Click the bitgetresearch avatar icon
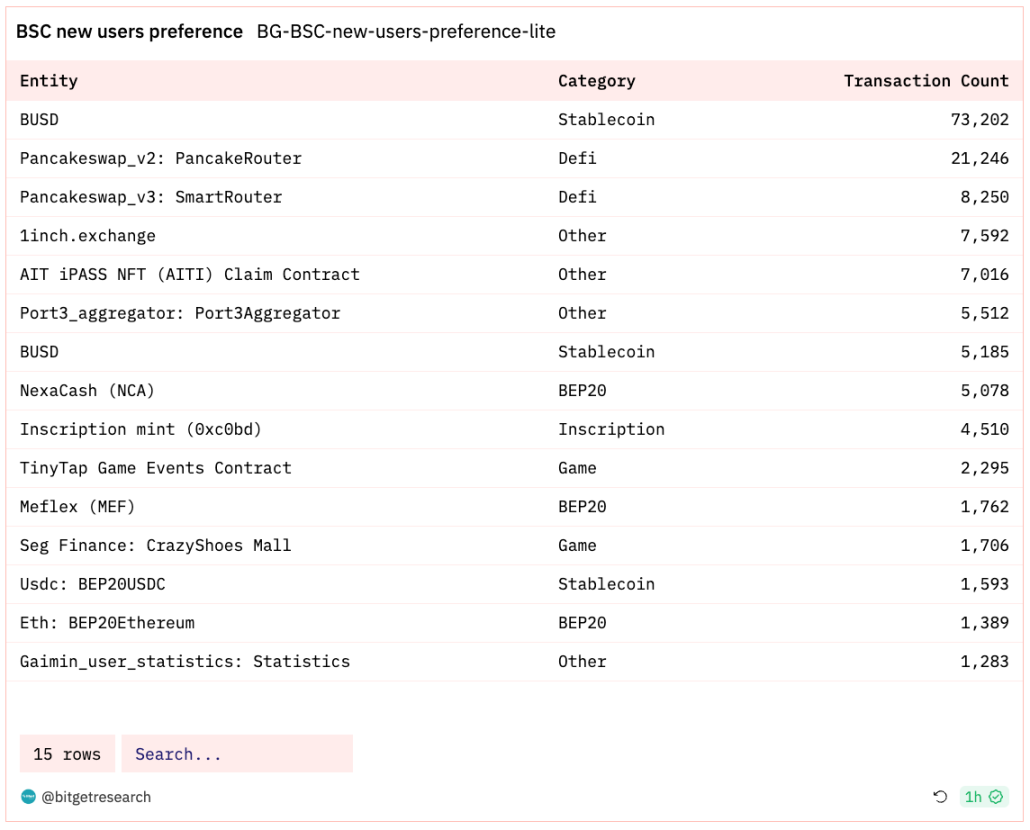Screen dimensions: 1030x830 coord(28,797)
